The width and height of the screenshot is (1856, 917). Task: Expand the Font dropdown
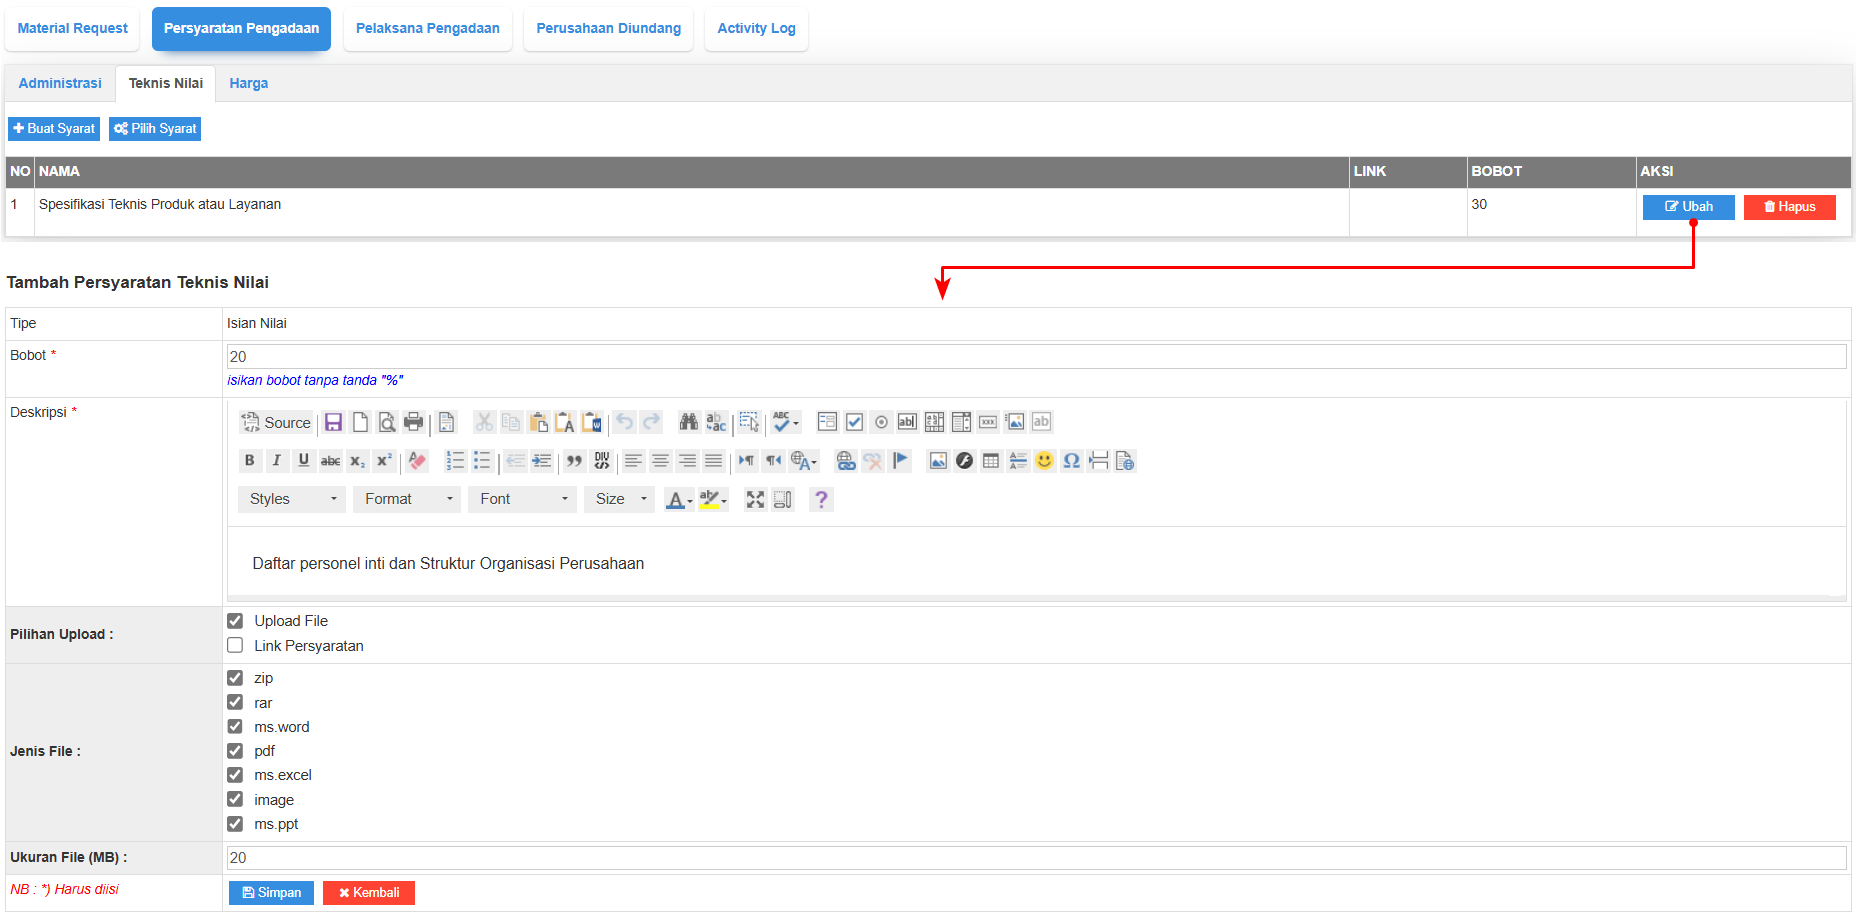point(522,500)
